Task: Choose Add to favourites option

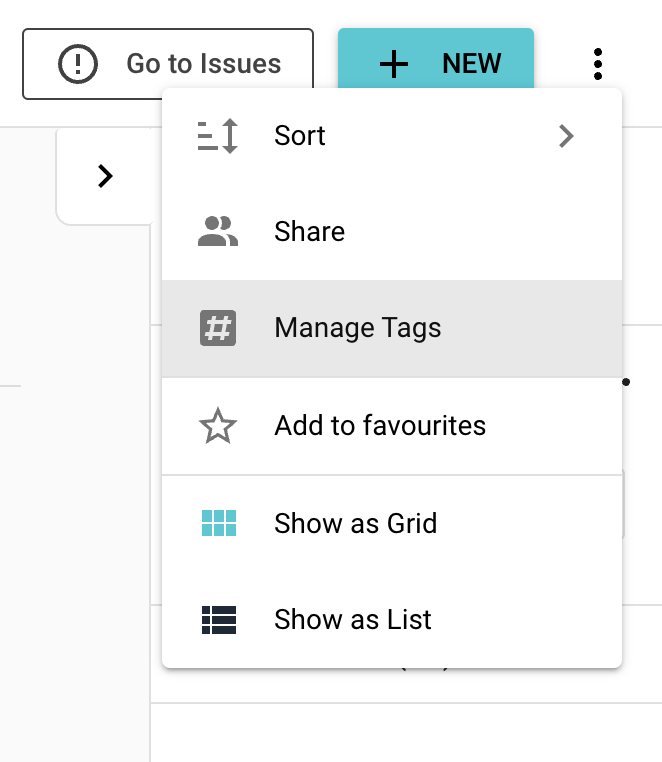Action: [380, 426]
